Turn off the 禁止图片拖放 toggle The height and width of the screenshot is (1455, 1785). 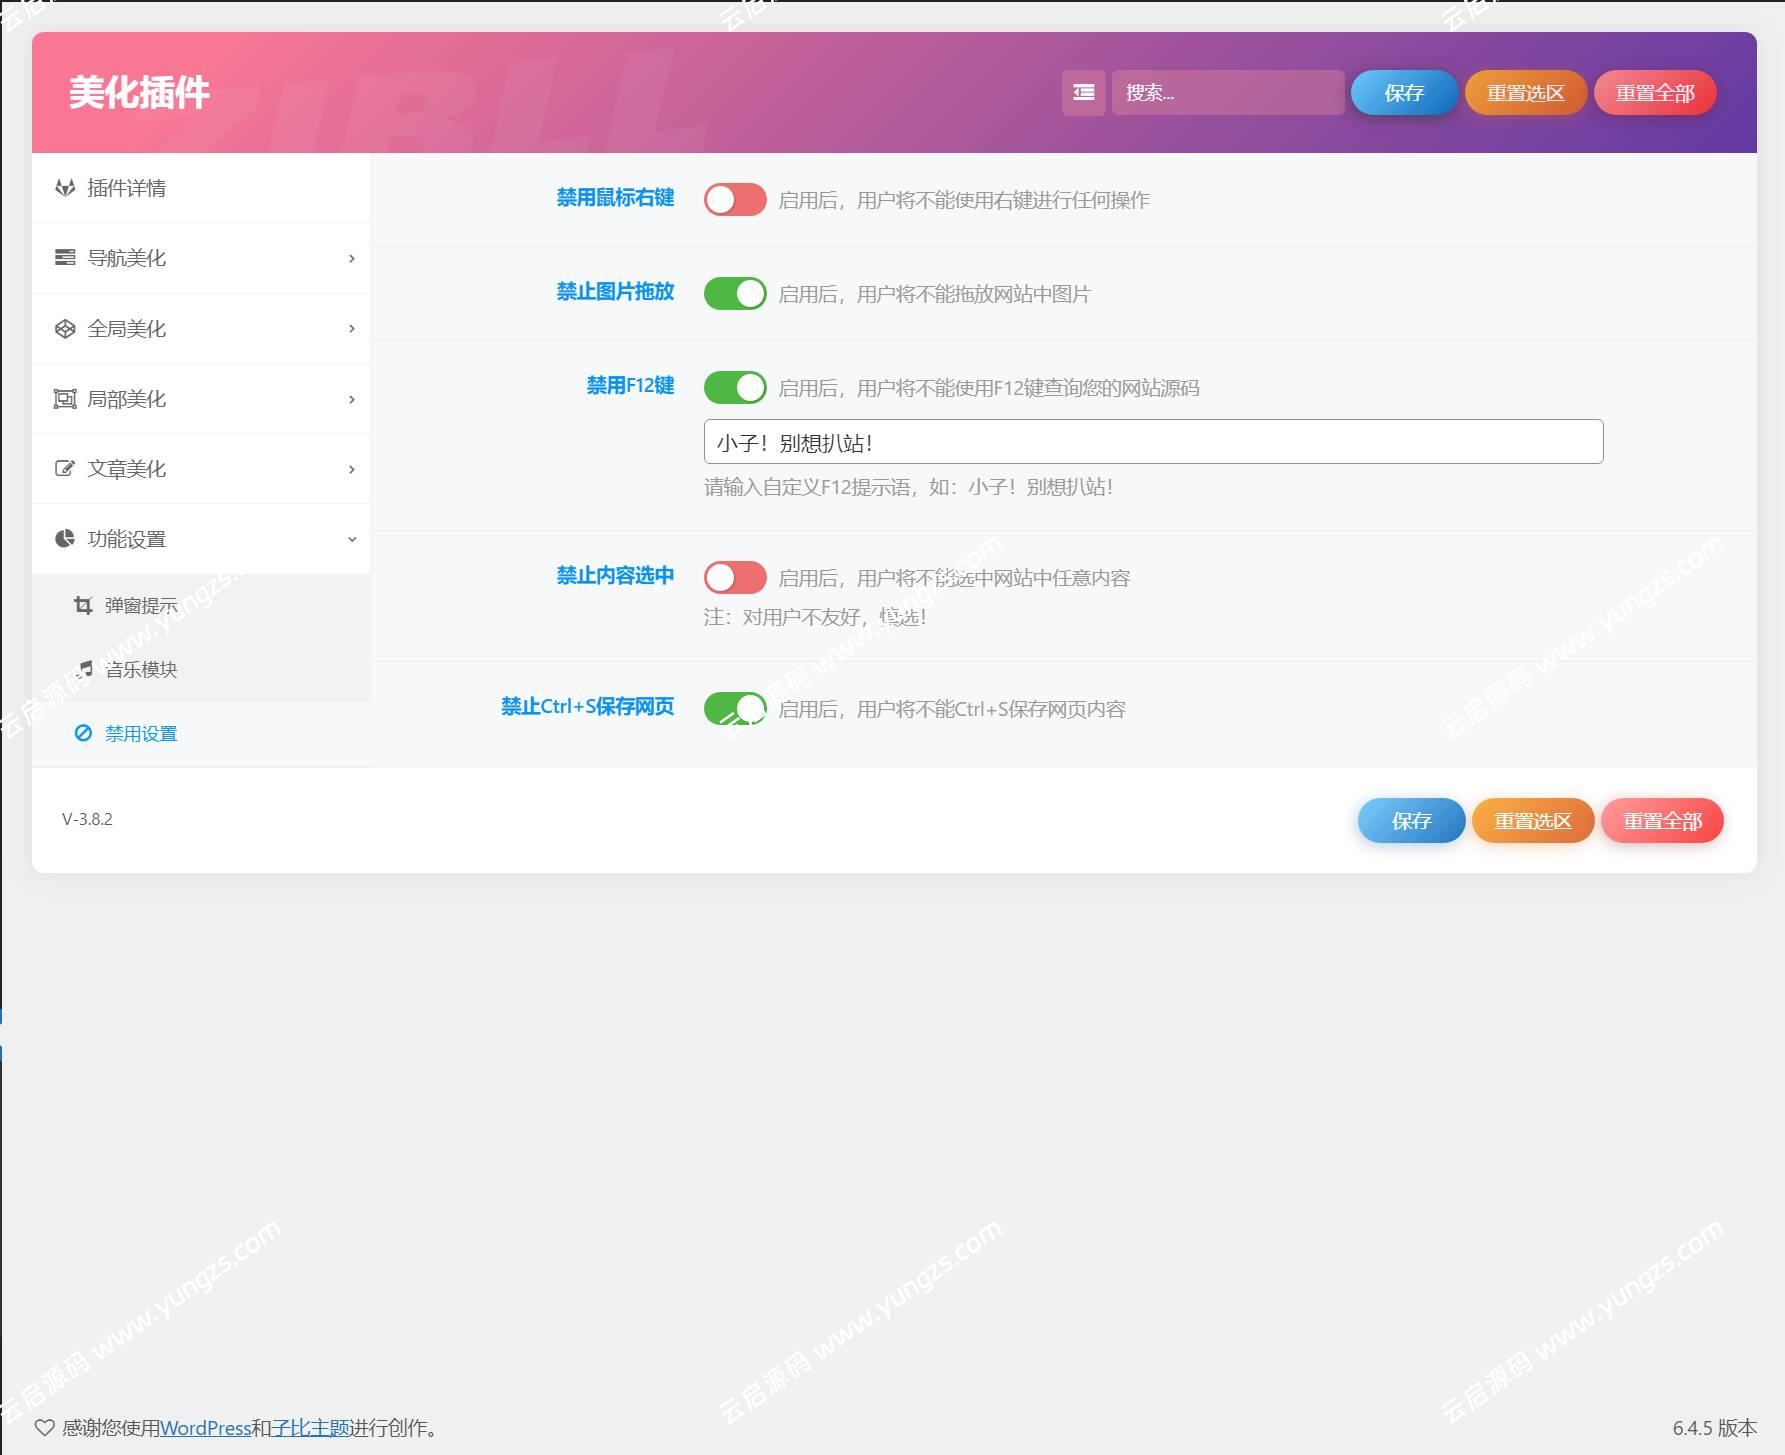point(735,294)
